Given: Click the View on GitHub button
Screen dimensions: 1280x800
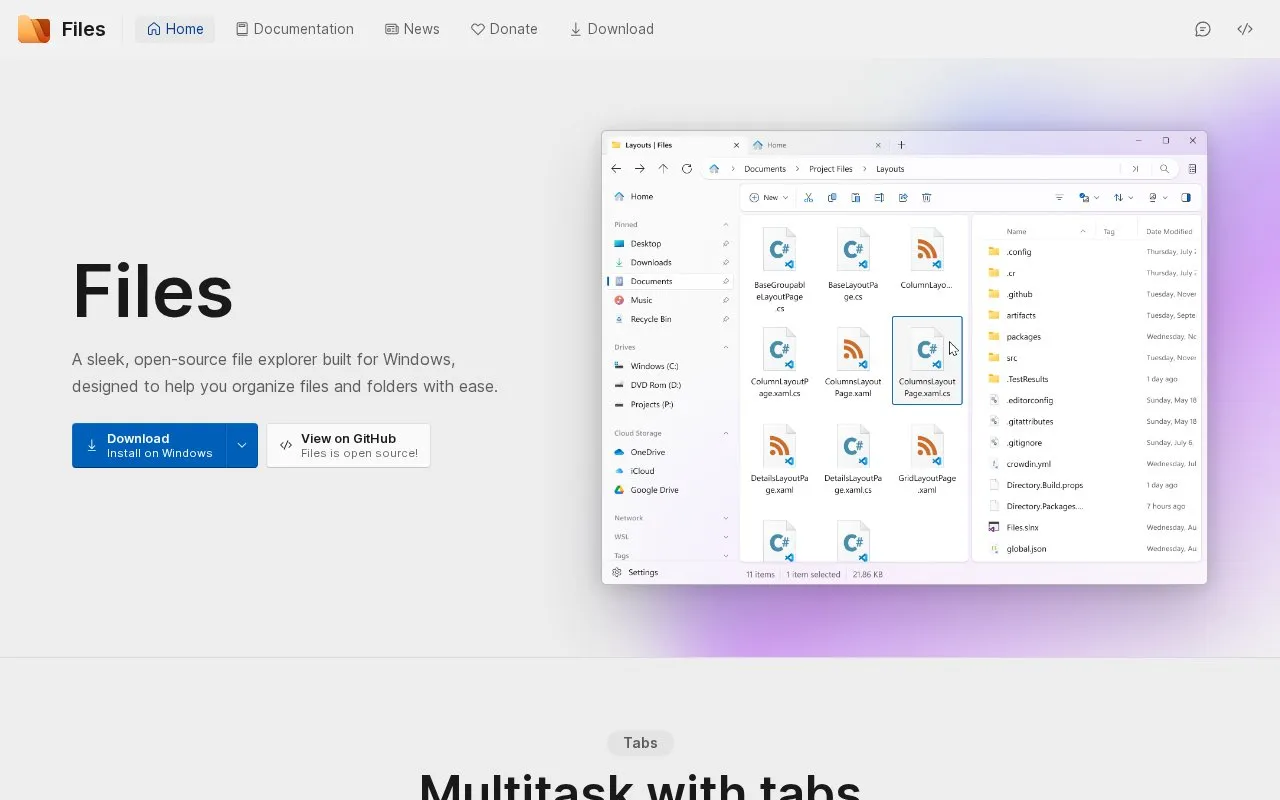Looking at the screenshot, I should [x=348, y=445].
